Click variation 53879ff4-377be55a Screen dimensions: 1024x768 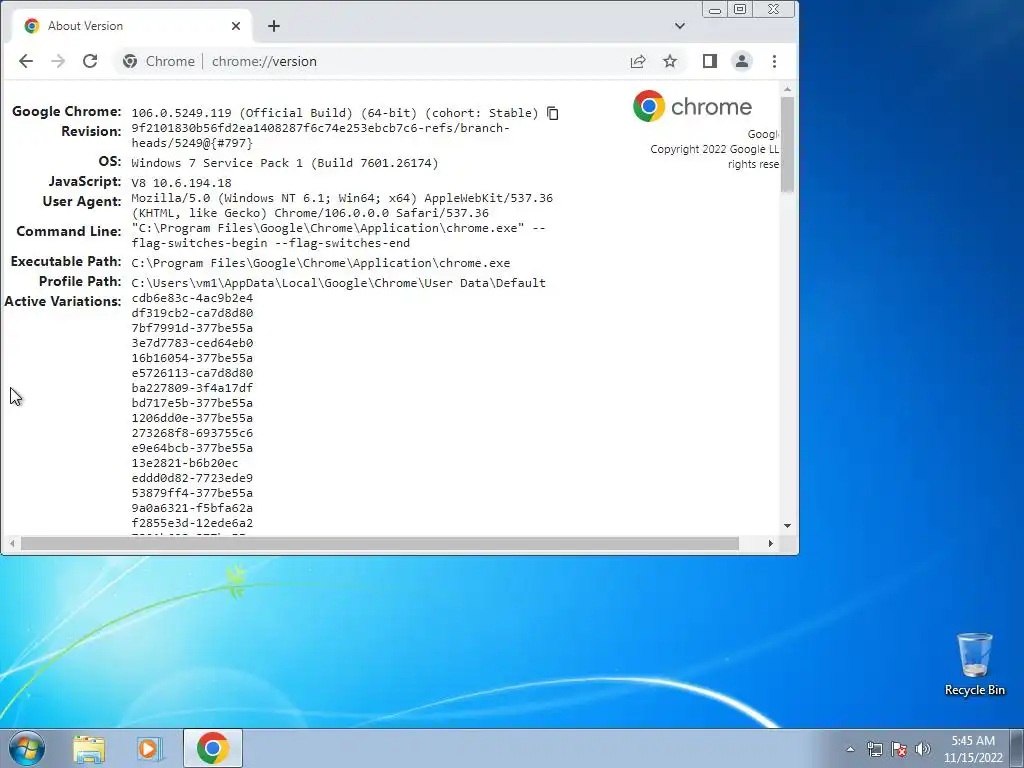pyautogui.click(x=192, y=493)
